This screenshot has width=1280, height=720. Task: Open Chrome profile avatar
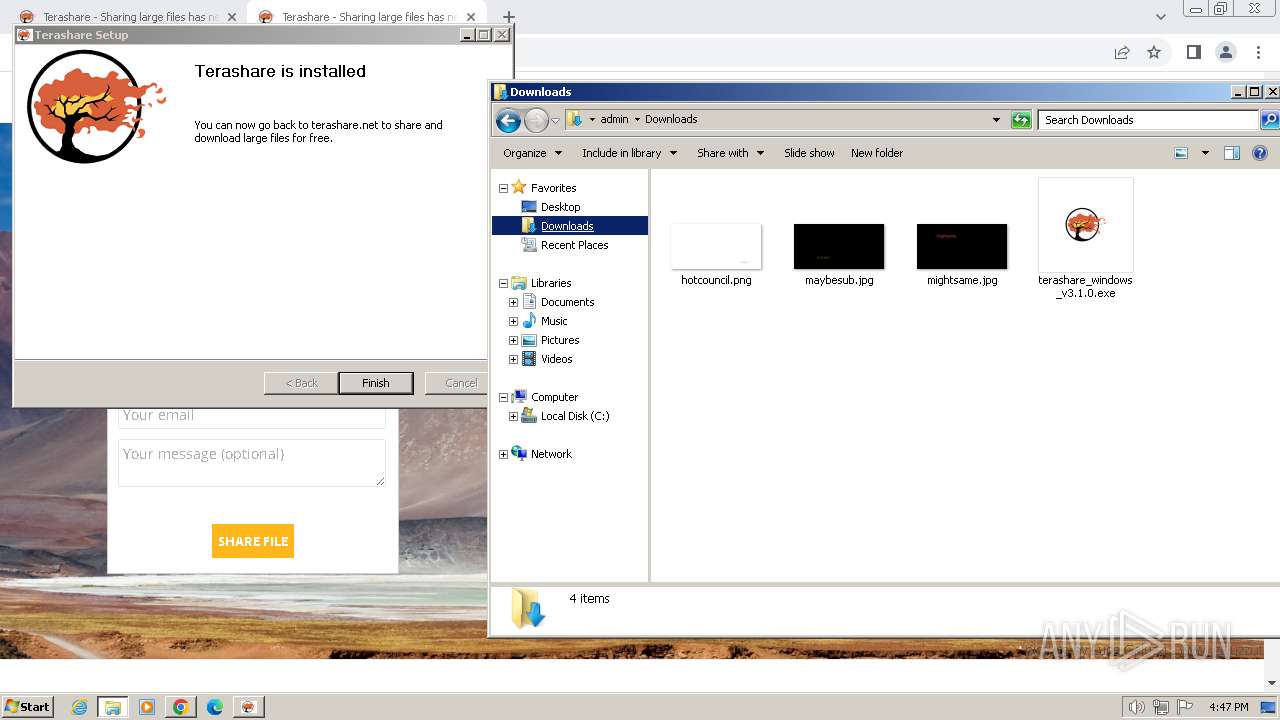click(1225, 52)
